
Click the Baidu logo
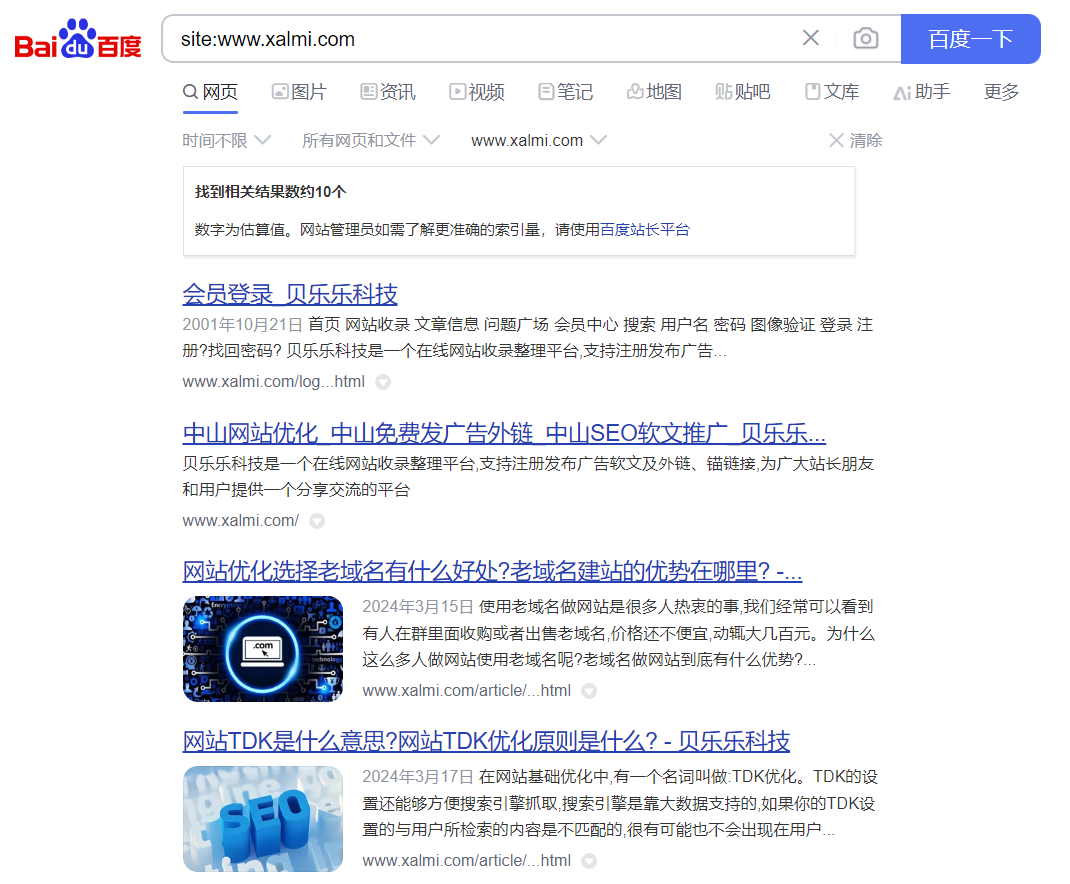coord(78,39)
